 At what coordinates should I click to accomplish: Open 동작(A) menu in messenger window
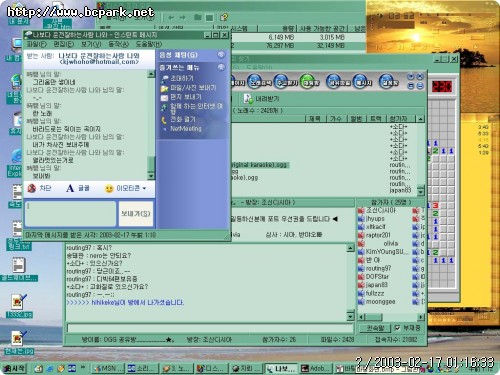click(x=118, y=44)
